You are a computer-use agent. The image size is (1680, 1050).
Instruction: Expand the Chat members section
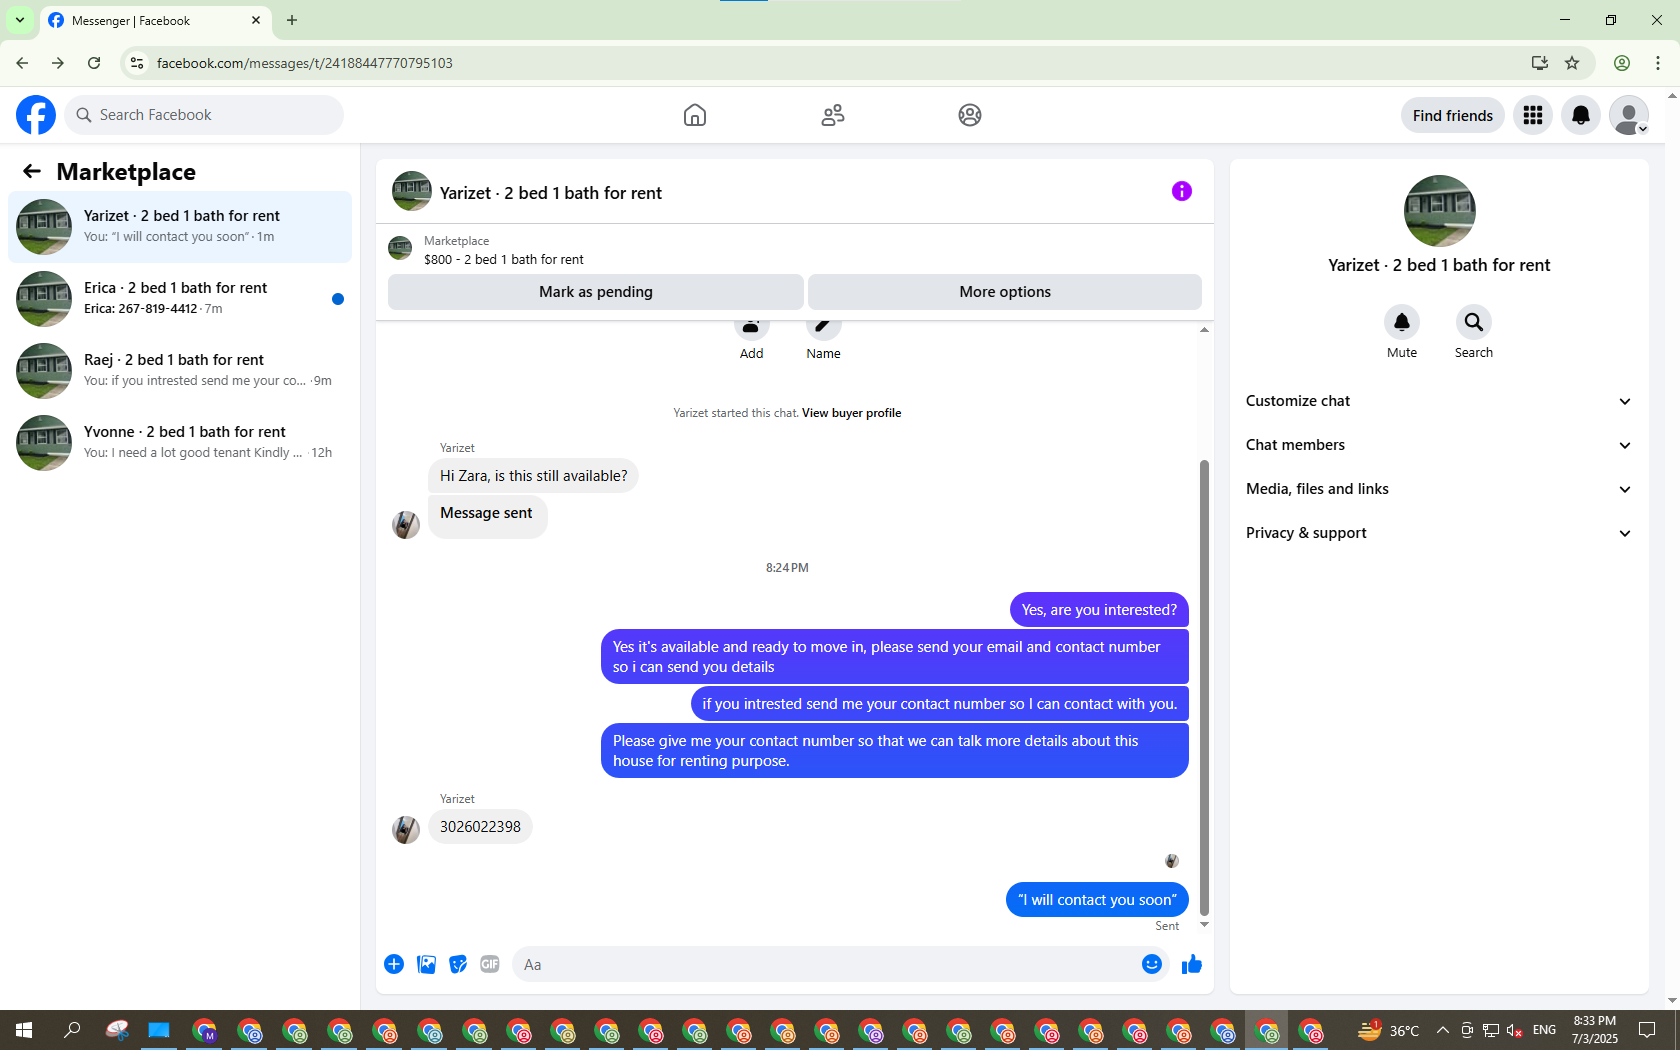click(x=1439, y=445)
